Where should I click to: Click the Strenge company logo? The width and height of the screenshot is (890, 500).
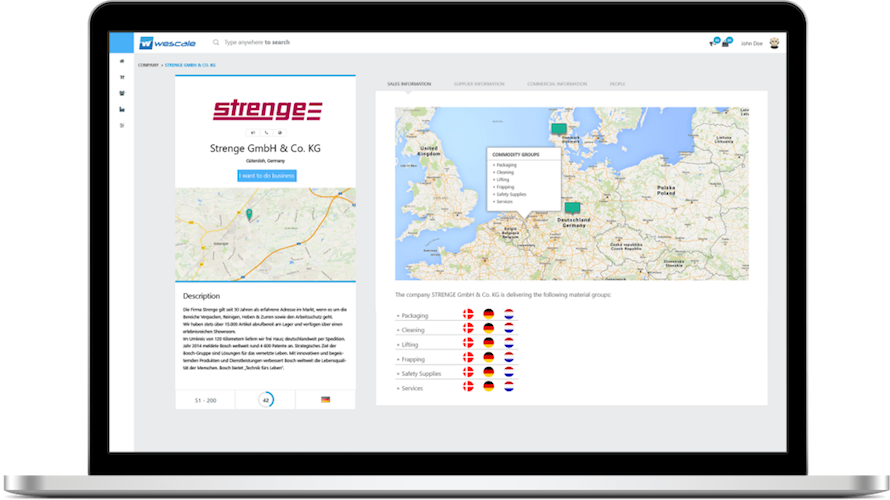(x=267, y=110)
